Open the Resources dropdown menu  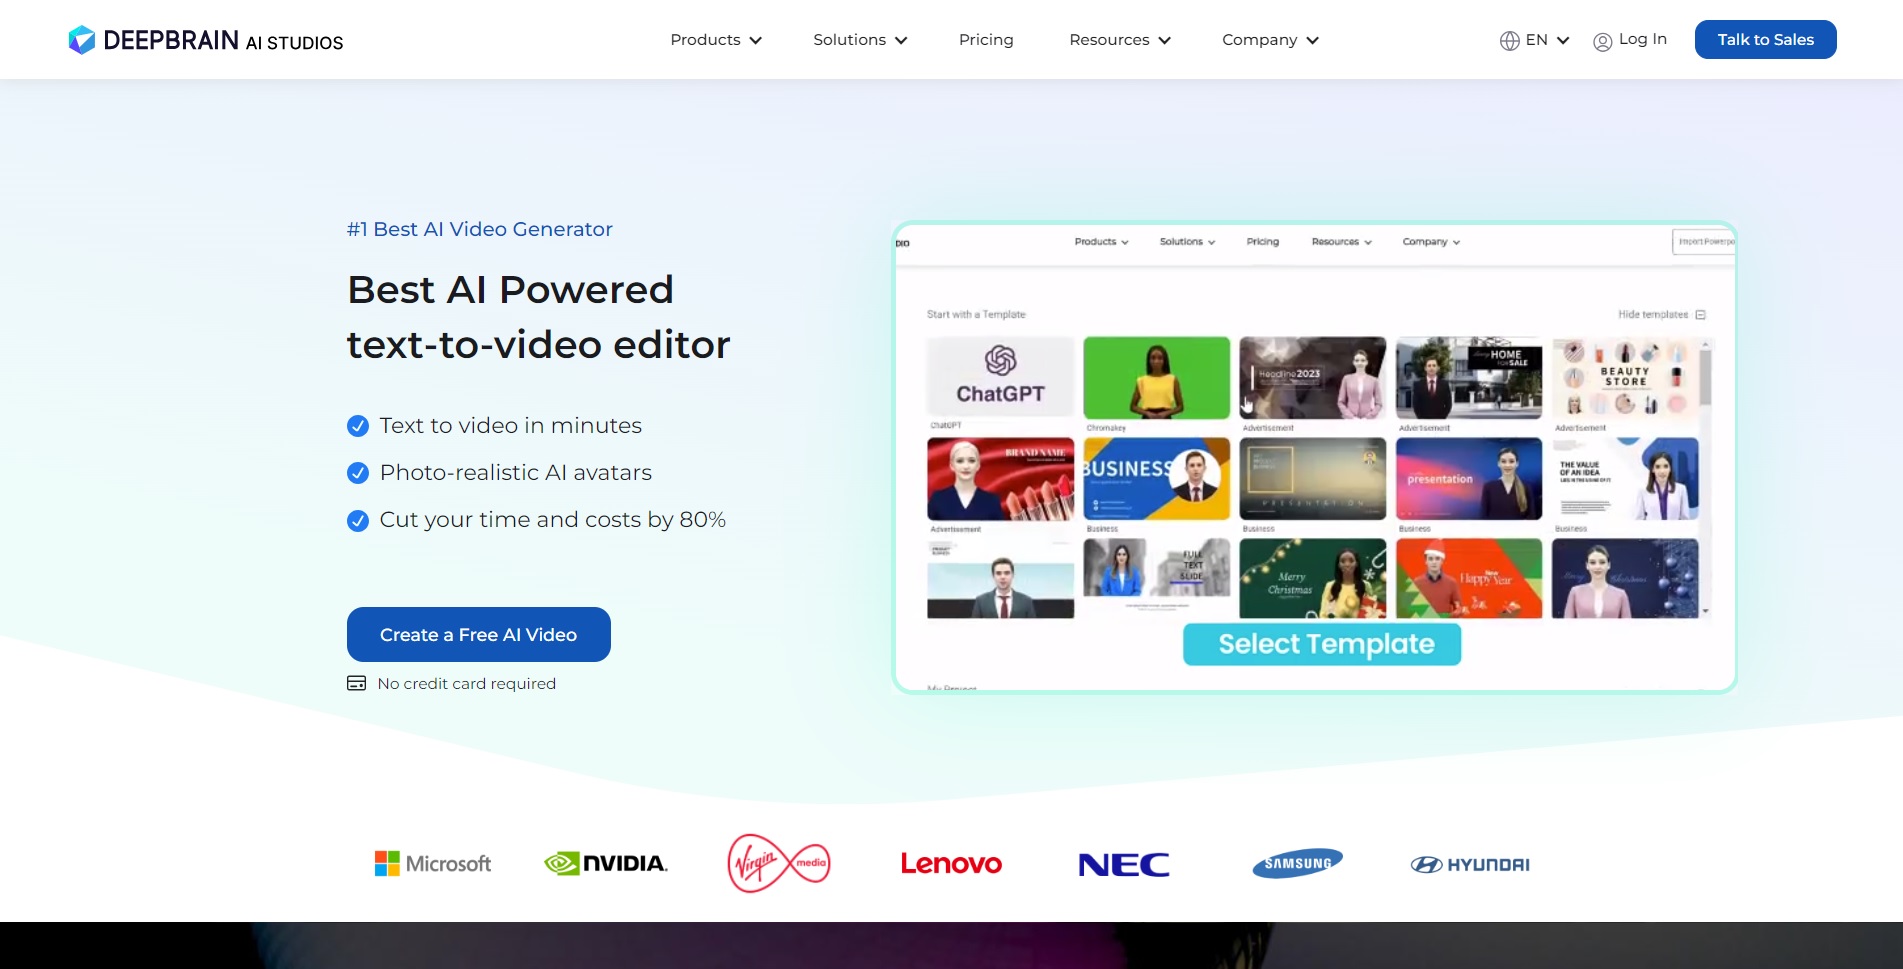click(x=1120, y=40)
